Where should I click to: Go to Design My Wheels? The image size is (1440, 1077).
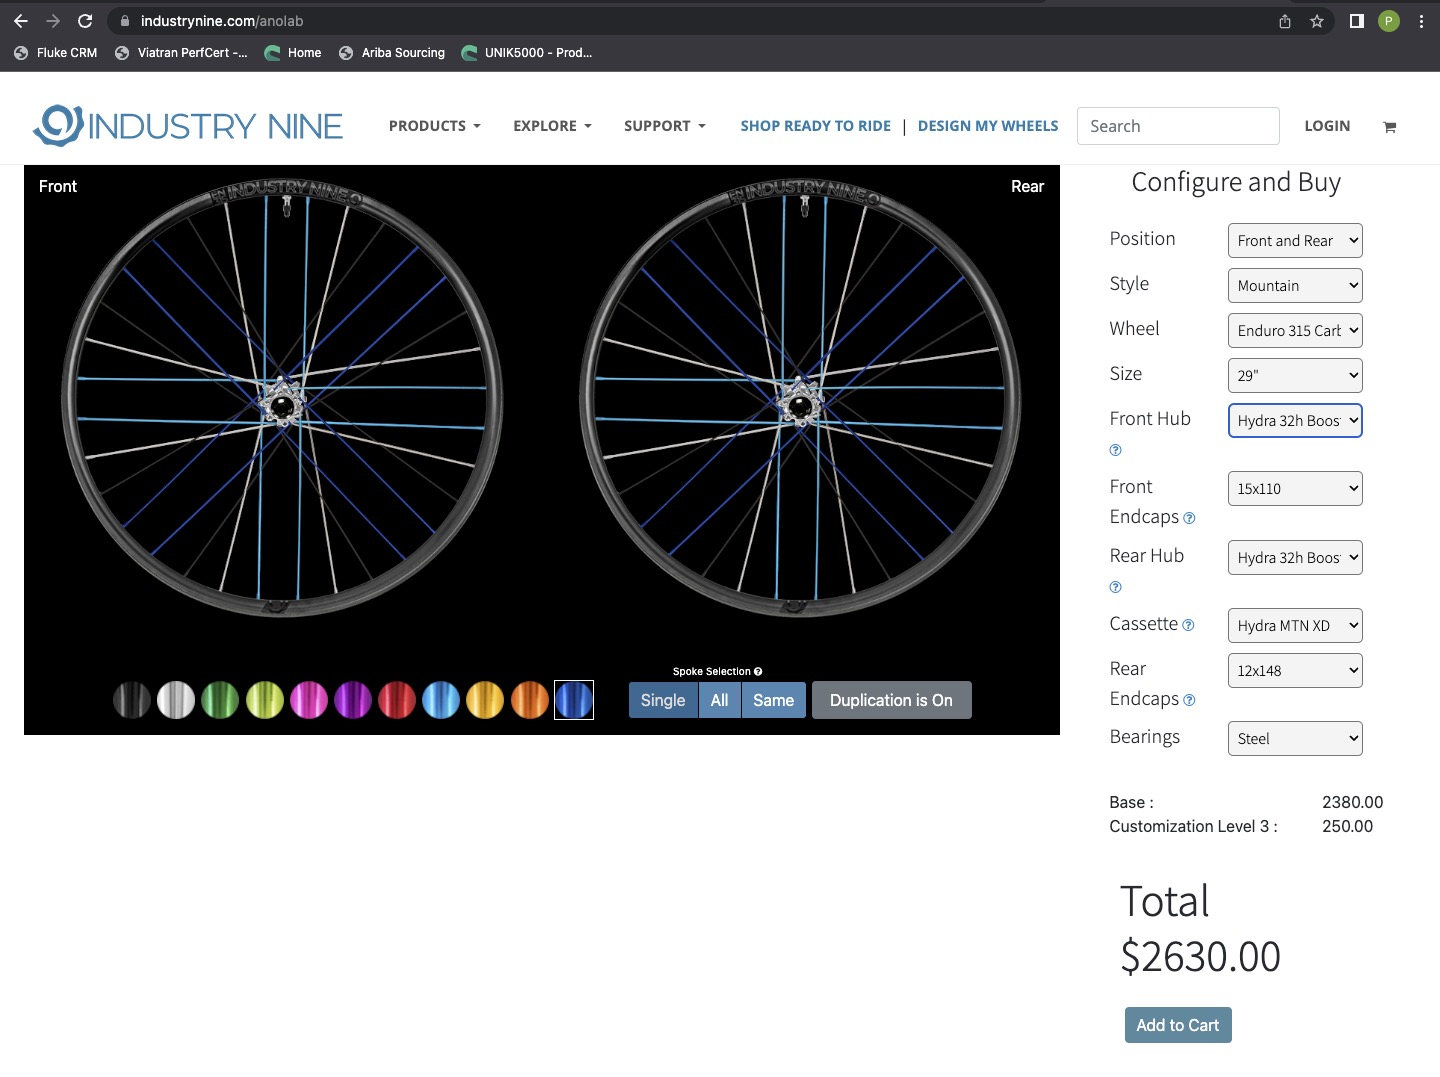pyautogui.click(x=988, y=126)
